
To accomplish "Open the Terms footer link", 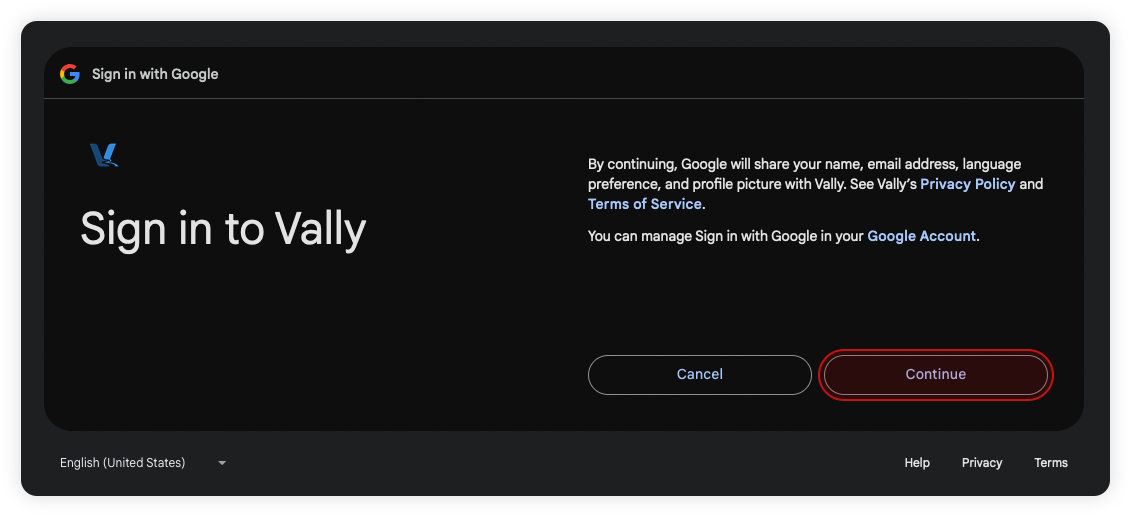I will pos(1051,463).
